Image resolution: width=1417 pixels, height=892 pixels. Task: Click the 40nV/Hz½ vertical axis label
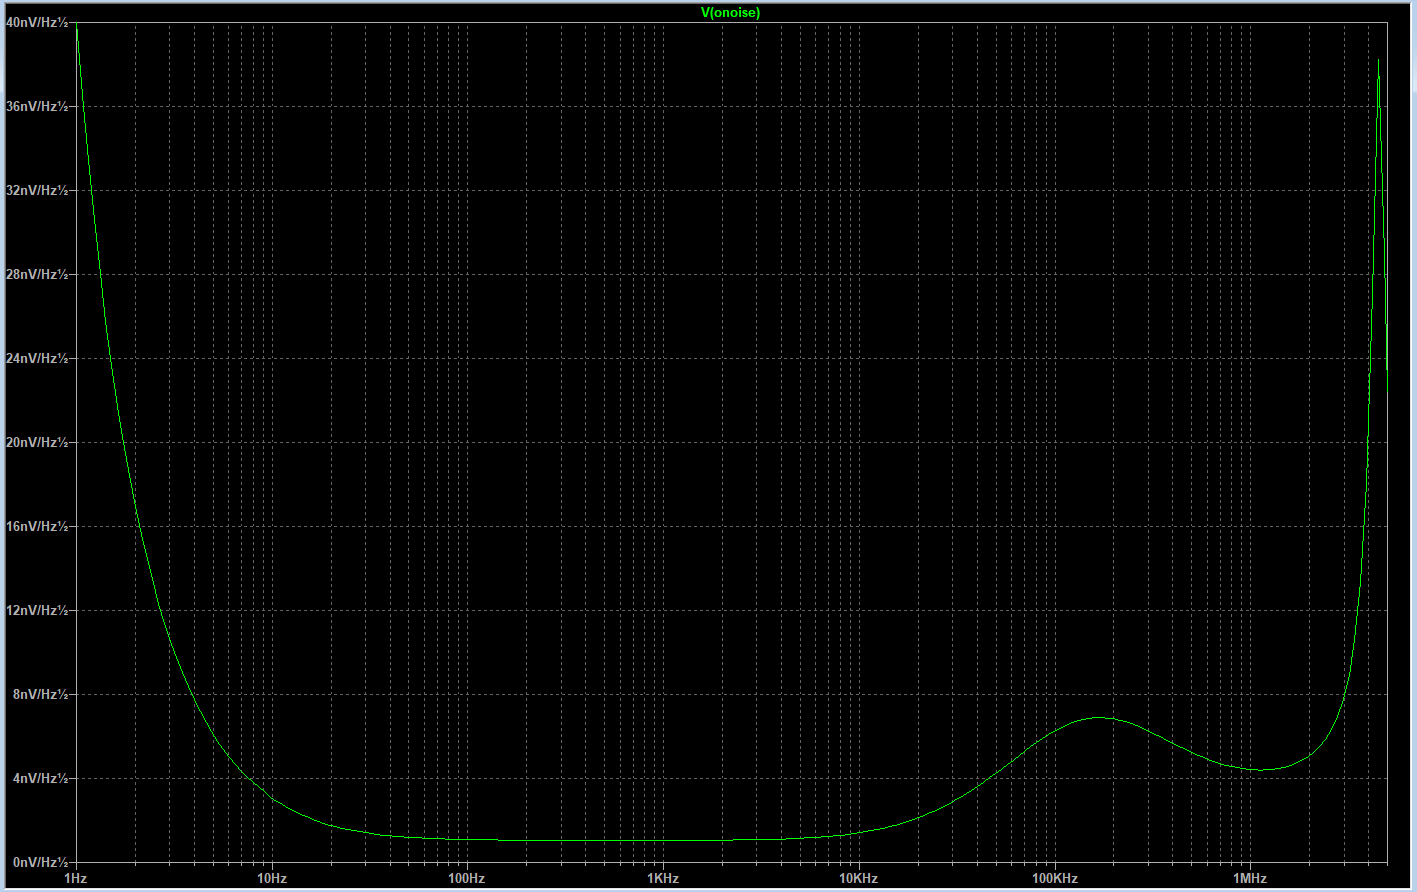pos(37,22)
